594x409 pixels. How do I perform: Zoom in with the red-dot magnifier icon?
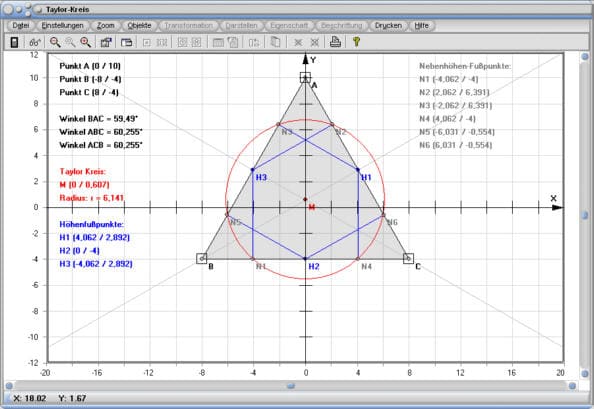click(x=86, y=42)
